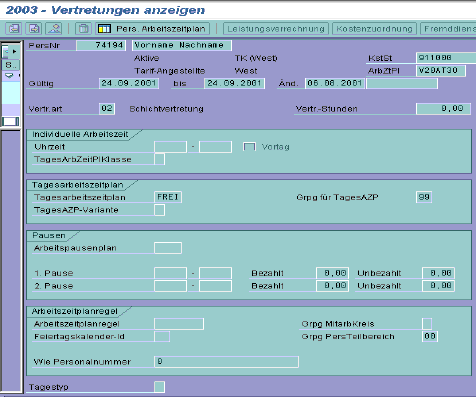Click the left panel horizontal scrollbar
Viewport: 476px width, 397px height.
click(10, 121)
